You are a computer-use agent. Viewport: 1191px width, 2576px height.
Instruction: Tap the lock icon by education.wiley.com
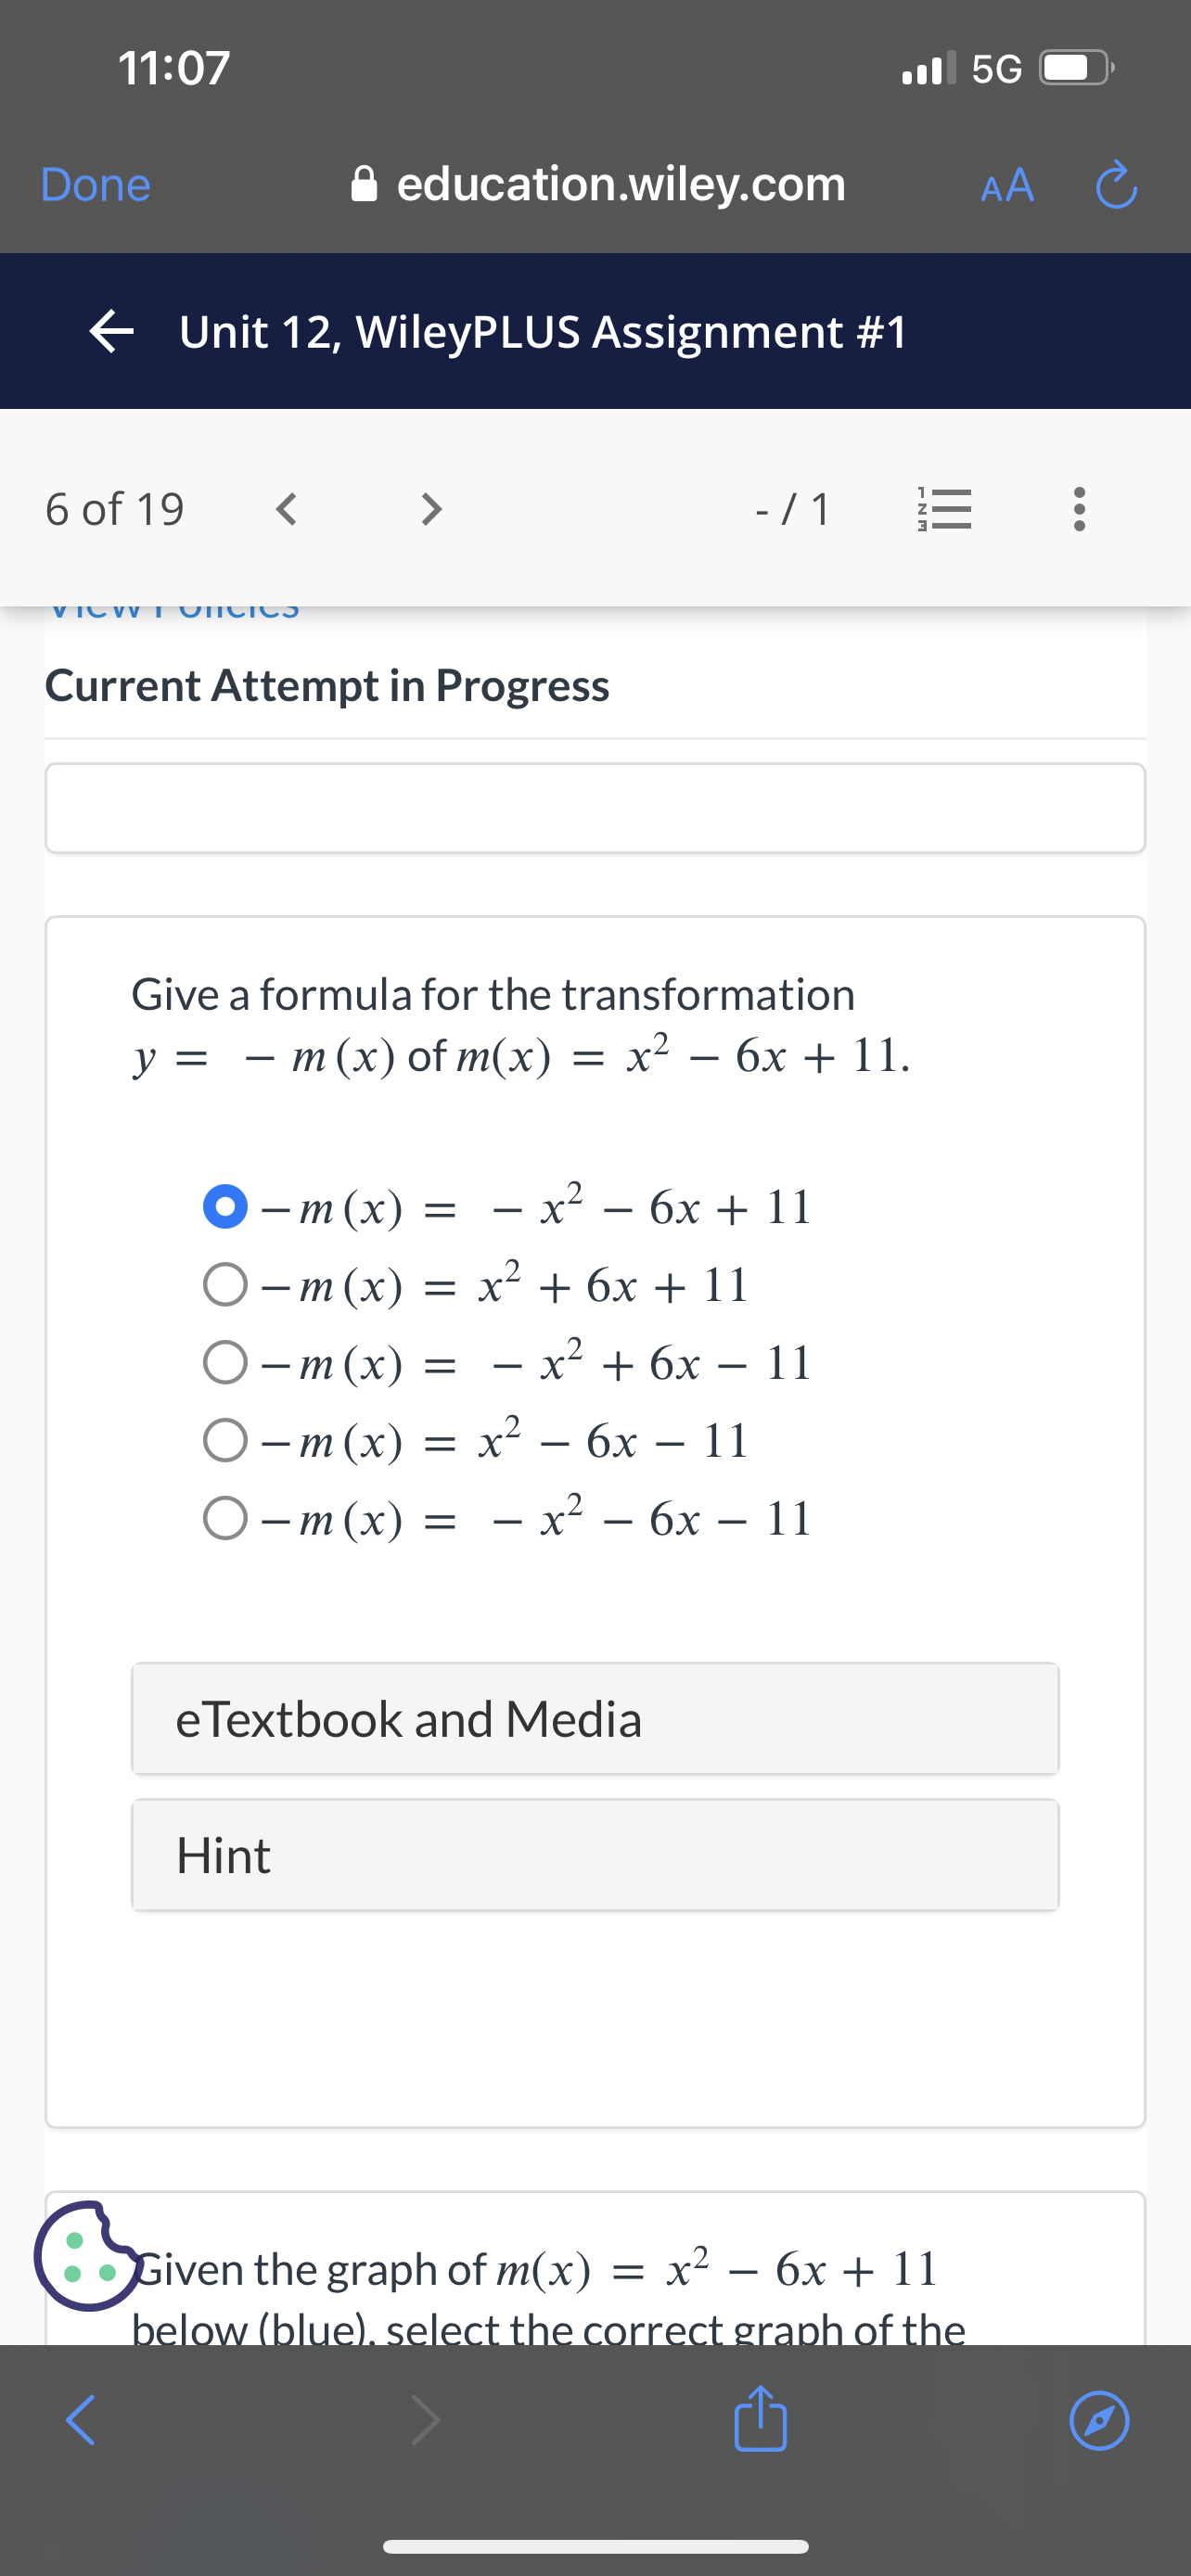[x=367, y=183]
